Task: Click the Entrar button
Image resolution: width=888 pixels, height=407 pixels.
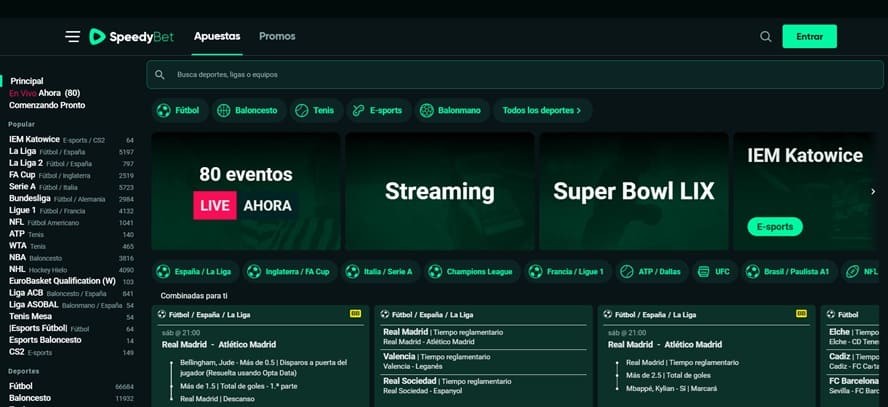Action: (809, 36)
